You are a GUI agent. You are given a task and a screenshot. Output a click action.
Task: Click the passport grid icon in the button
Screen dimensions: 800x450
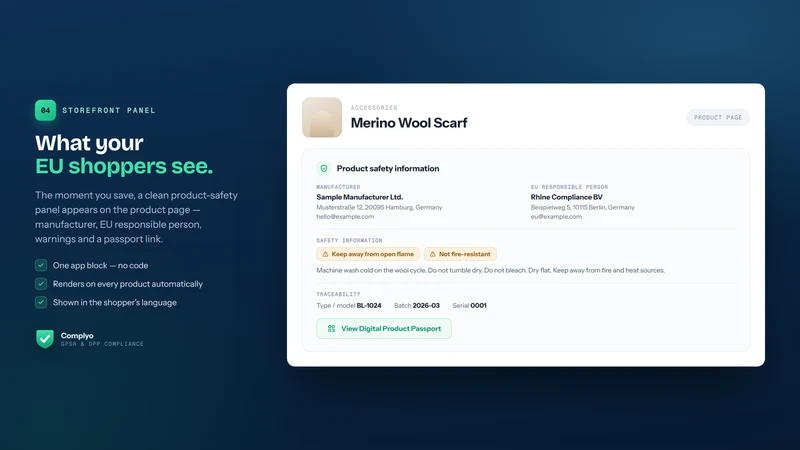(x=331, y=329)
